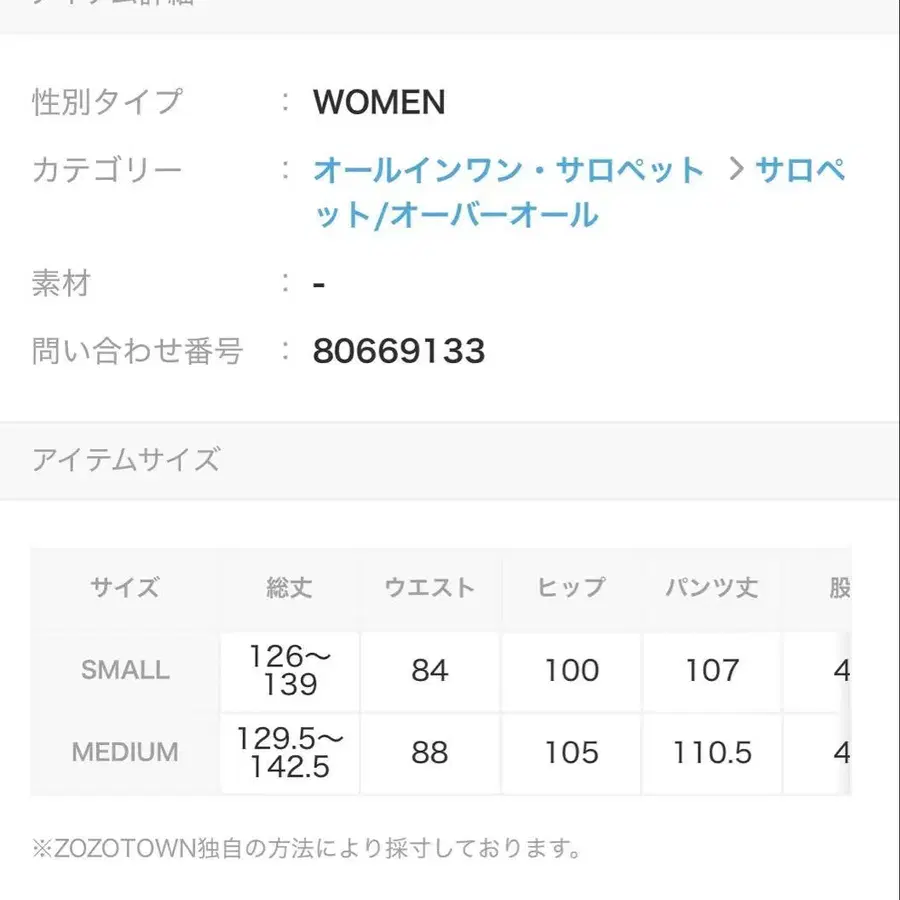Image resolution: width=900 pixels, height=900 pixels.
Task: Click the chevron arrow between category links
Action: click(x=737, y=170)
